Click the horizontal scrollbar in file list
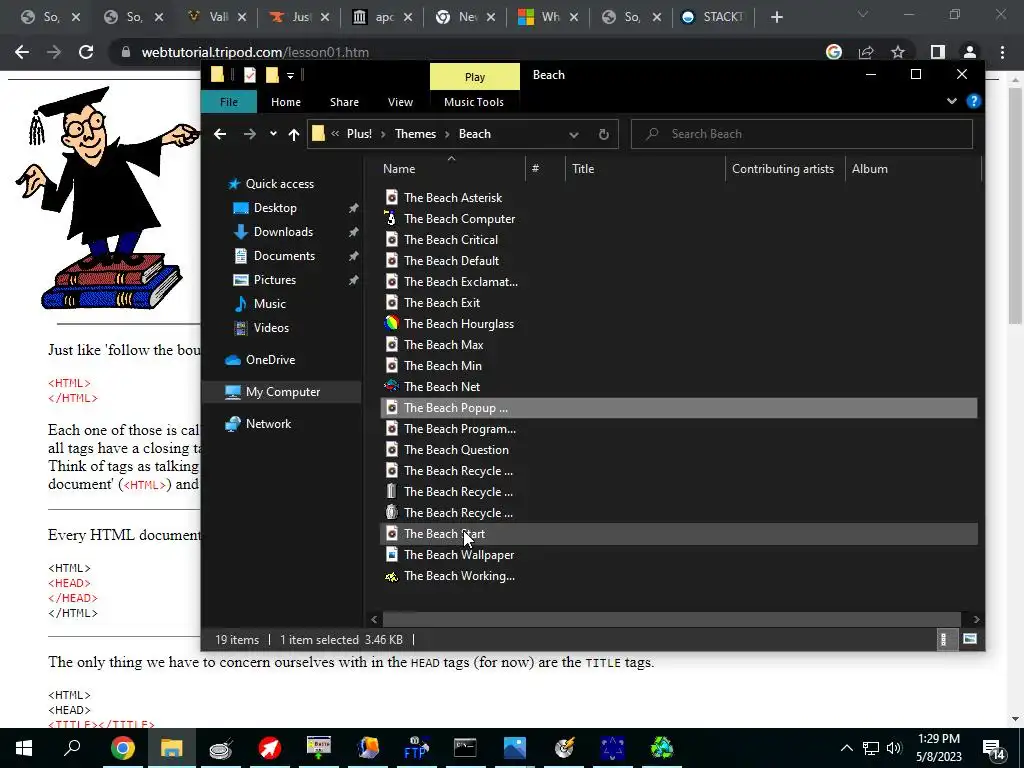Viewport: 1024px width, 768px height. coord(671,619)
